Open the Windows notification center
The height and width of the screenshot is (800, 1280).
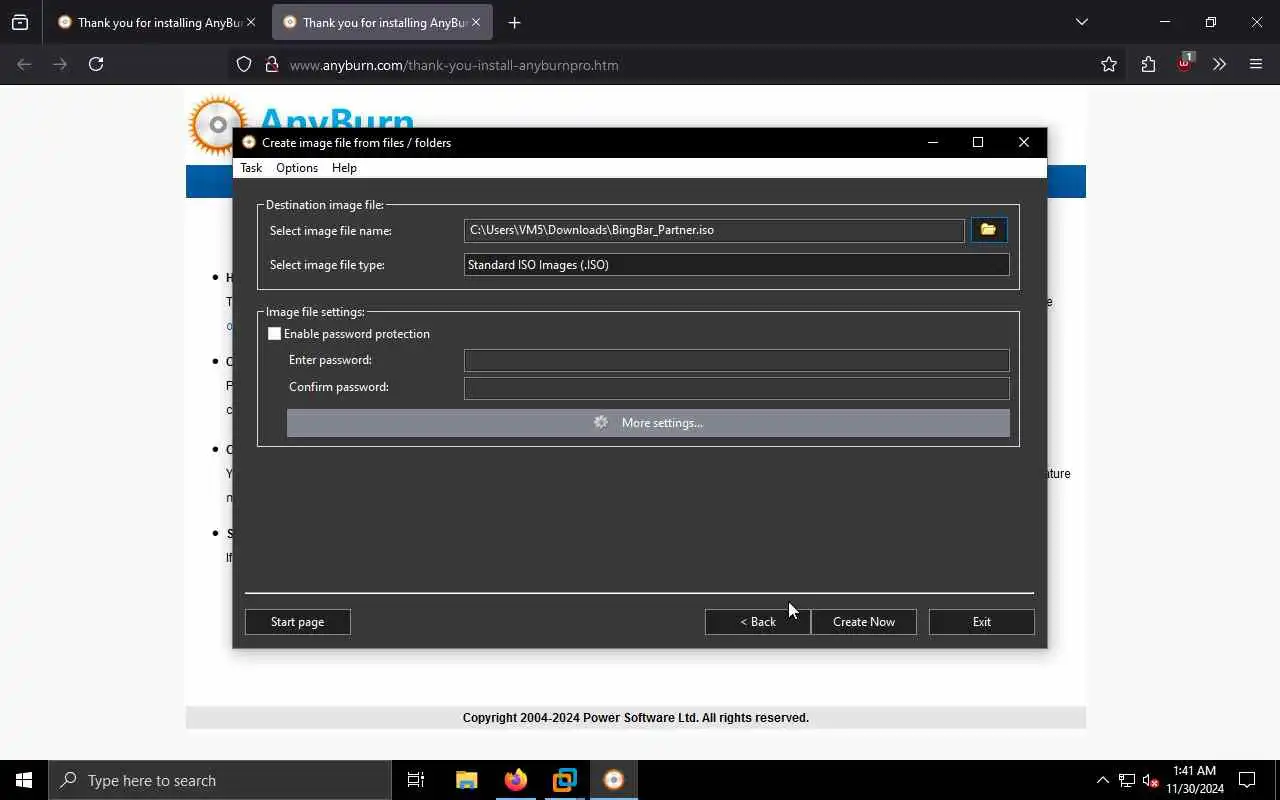point(1248,780)
